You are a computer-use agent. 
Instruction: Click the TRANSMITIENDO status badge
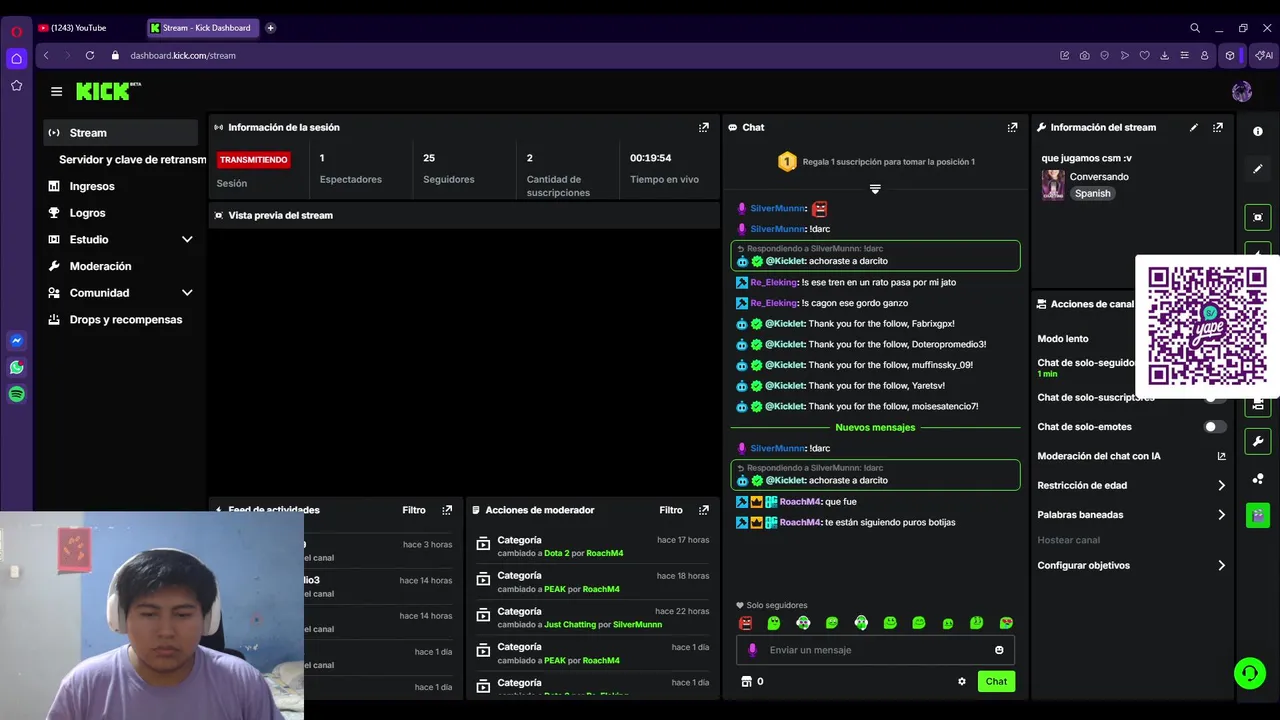point(254,160)
